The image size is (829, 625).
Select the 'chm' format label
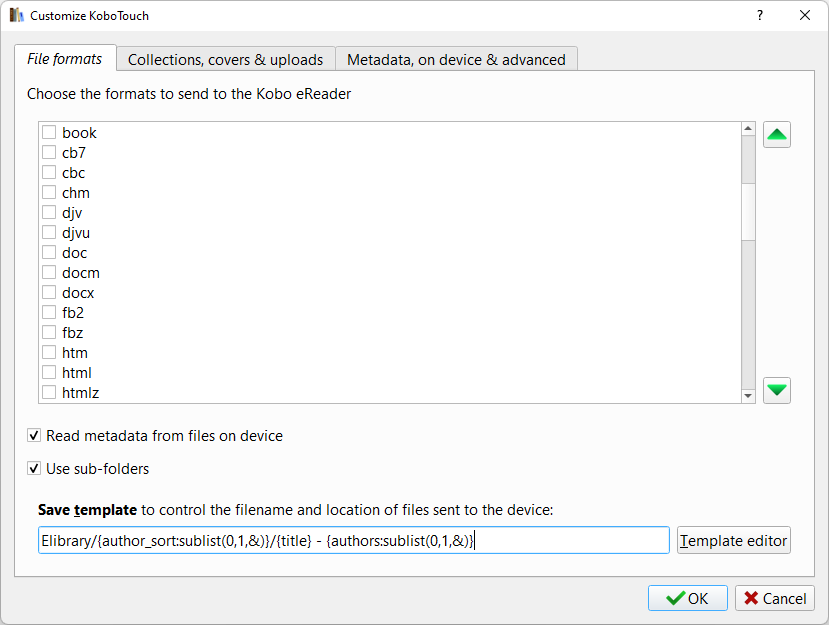(76, 193)
